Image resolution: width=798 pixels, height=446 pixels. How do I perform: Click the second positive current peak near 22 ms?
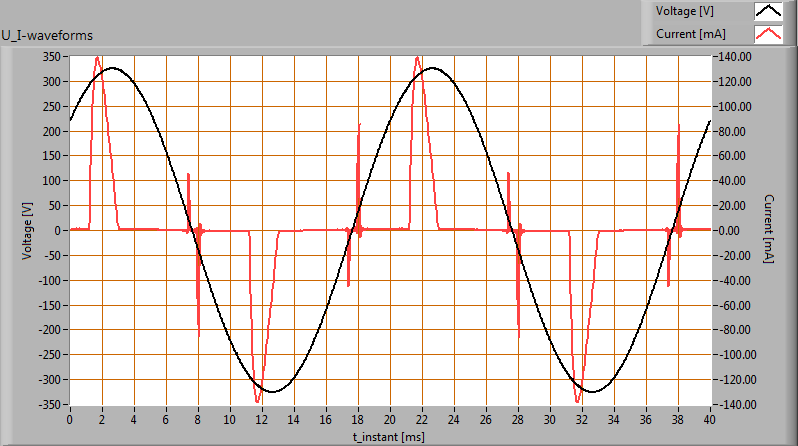417,58
